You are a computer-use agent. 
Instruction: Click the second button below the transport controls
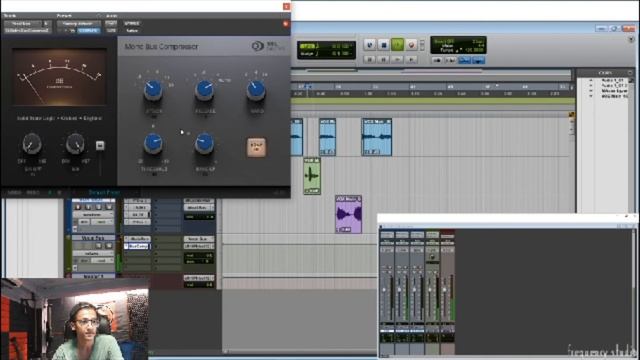pyautogui.click(x=384, y=60)
